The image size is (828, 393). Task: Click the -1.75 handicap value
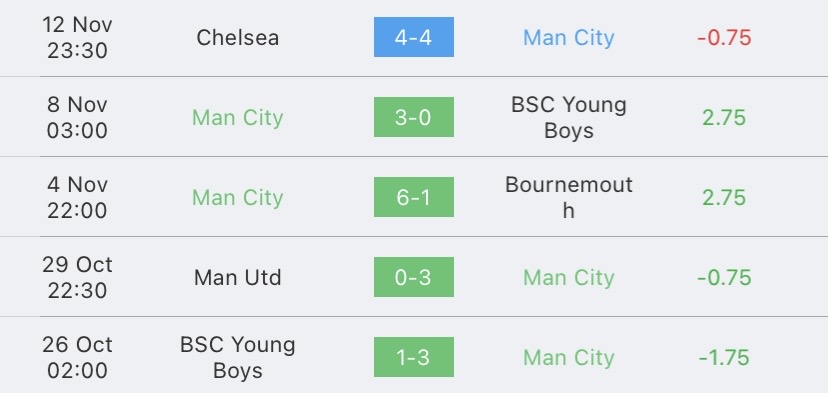[x=724, y=358]
